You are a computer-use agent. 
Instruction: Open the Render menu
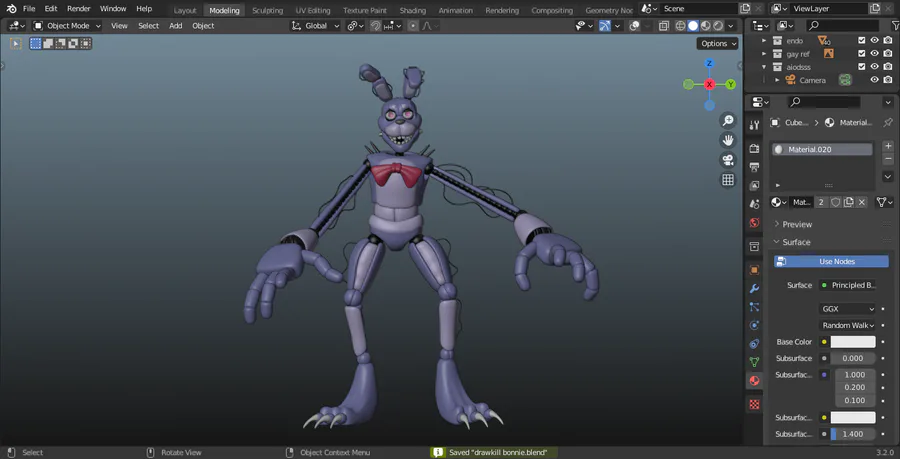(x=79, y=9)
